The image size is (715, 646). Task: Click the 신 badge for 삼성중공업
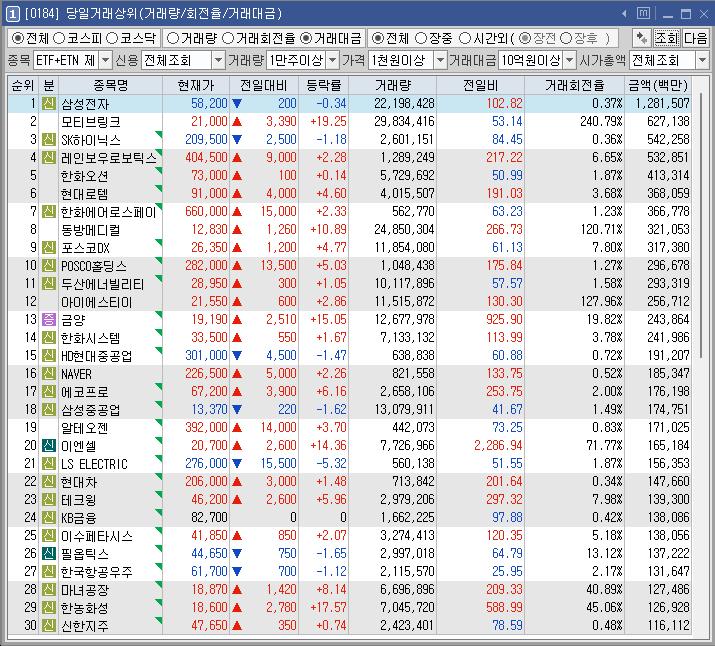(x=49, y=409)
